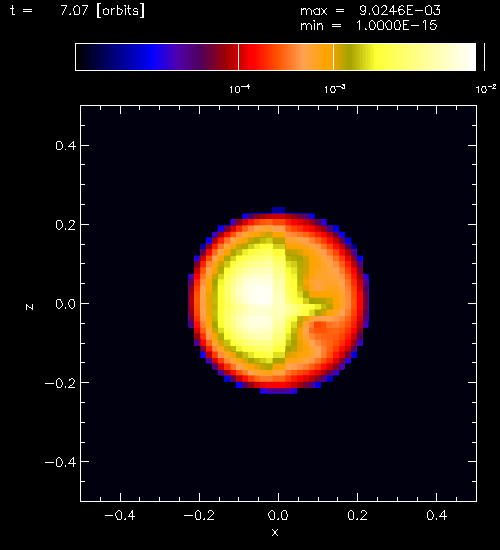Screen dimensions: 500x550
Task: Click the 10^-3 colorbar tick label
Action: [x=334, y=89]
